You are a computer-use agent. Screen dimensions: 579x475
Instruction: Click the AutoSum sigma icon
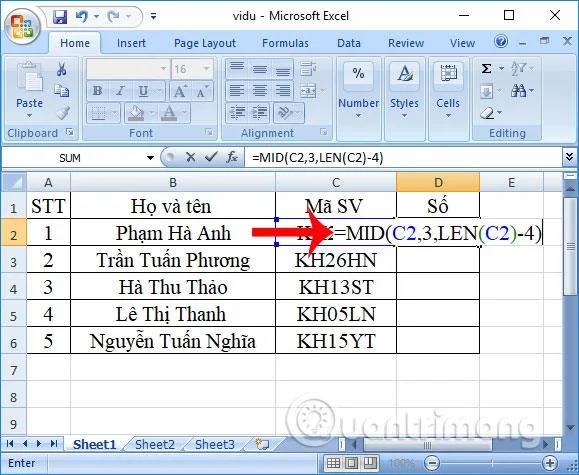pos(487,69)
